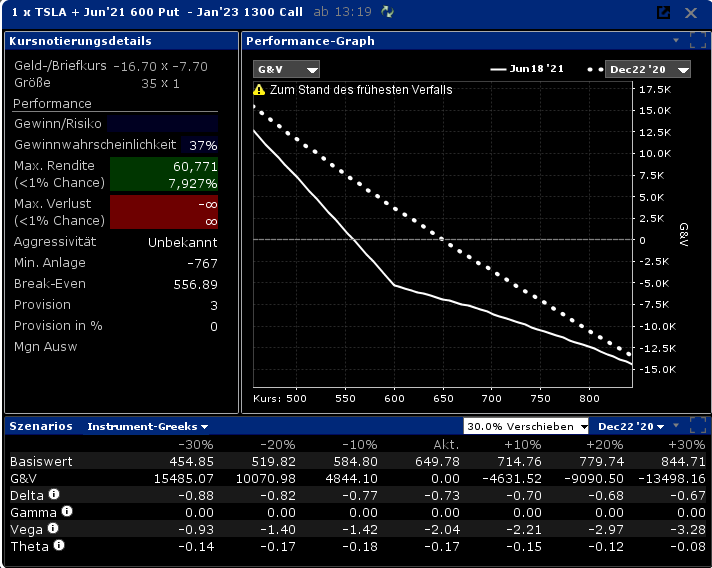Open the G&V graph type dropdown
This screenshot has height=568, width=712.
(286, 69)
